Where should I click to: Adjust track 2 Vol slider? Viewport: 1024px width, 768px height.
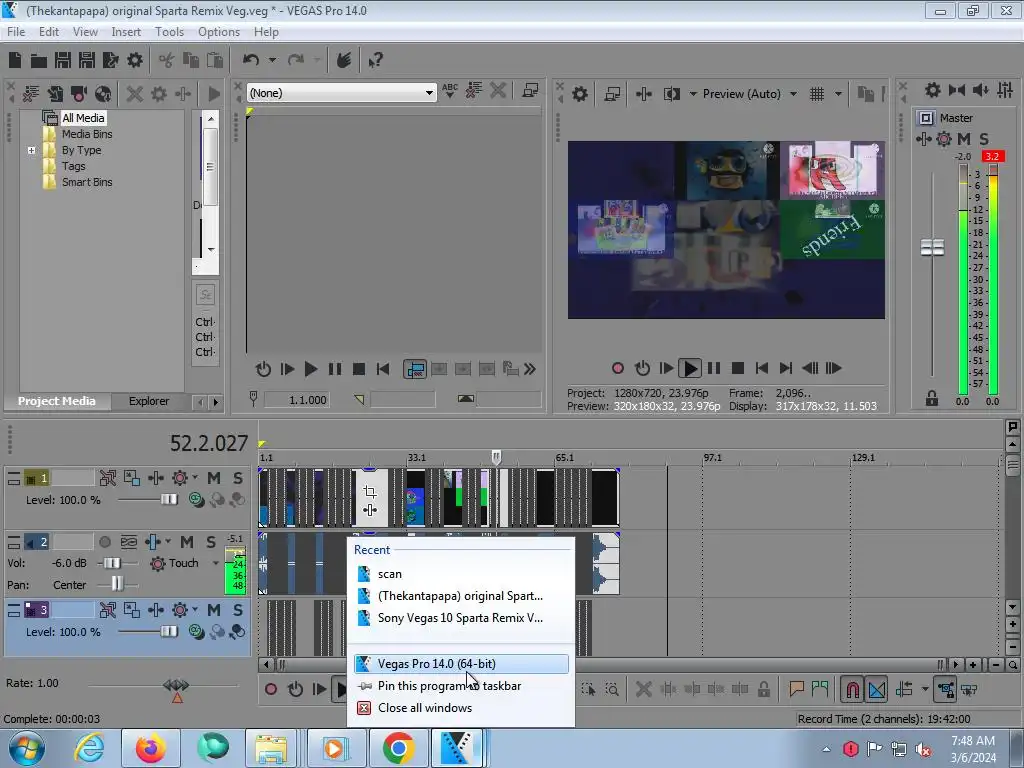click(112, 563)
